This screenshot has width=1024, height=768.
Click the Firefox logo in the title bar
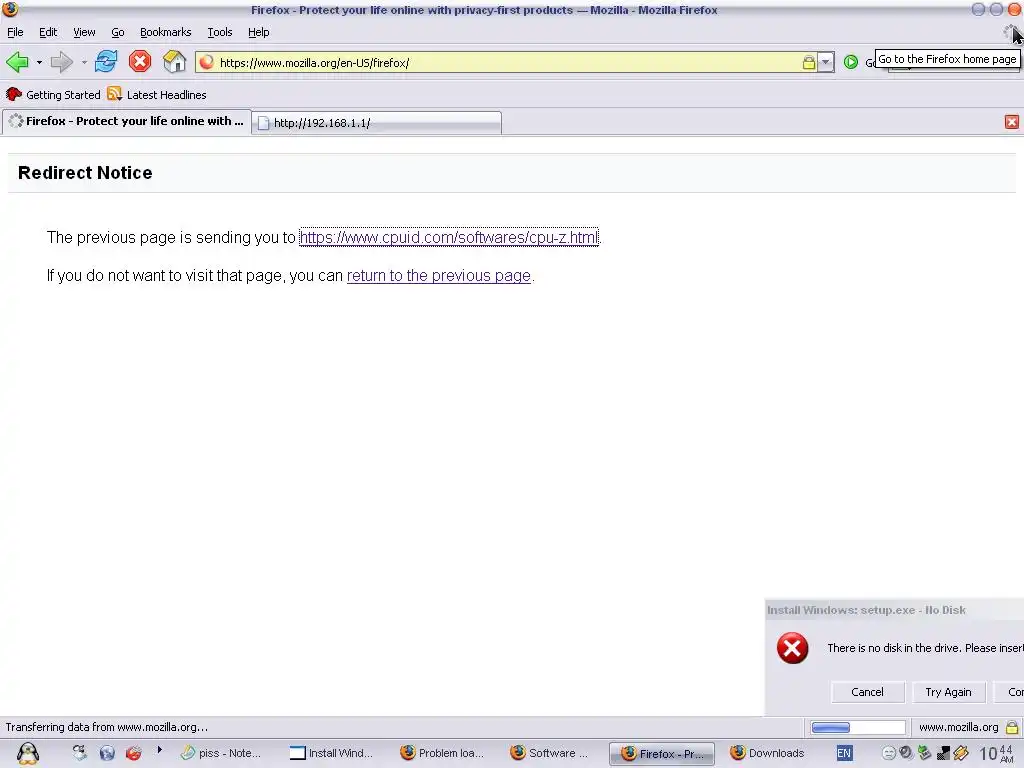(x=10, y=9)
